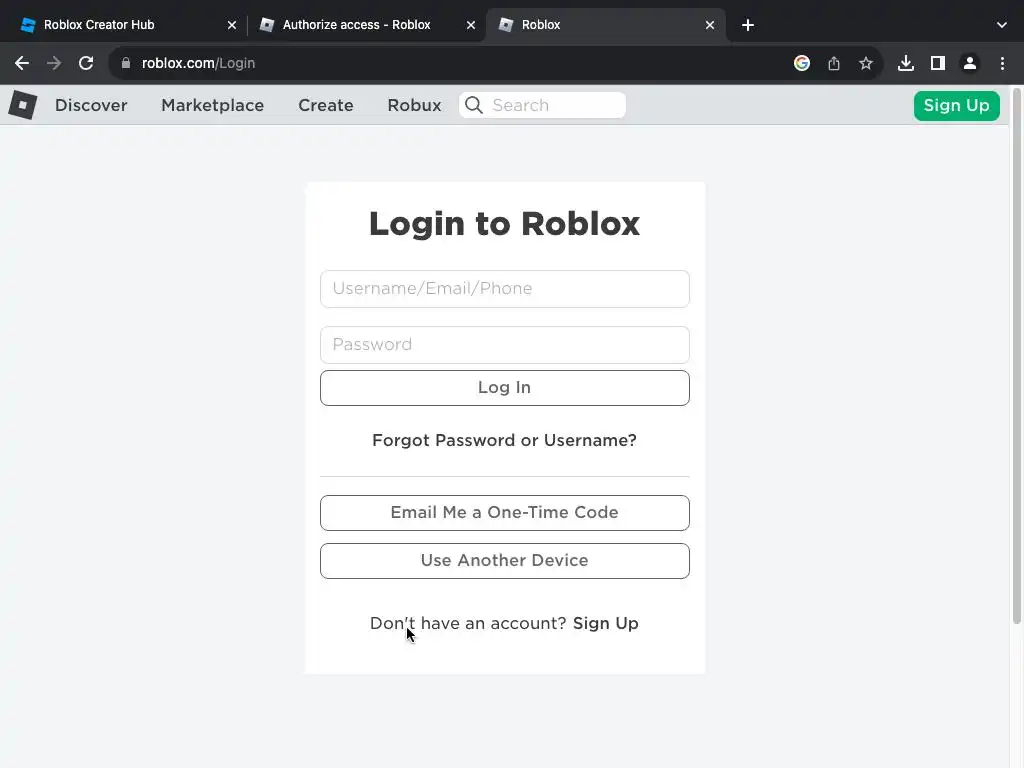Image resolution: width=1024 pixels, height=768 pixels.
Task: Open the Discover menu item
Action: [x=91, y=105]
